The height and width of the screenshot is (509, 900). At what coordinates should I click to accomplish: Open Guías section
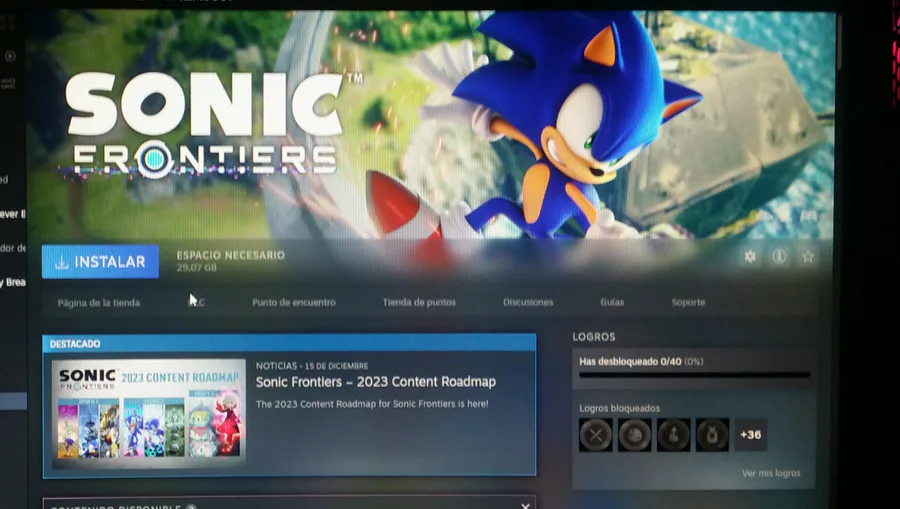pyautogui.click(x=612, y=302)
